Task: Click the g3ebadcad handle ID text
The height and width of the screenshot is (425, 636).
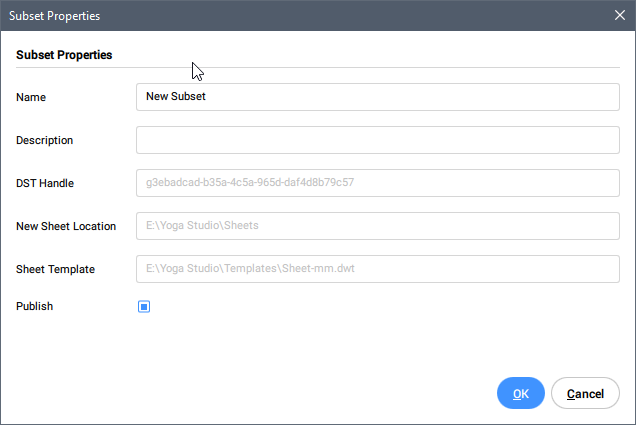Action: click(x=250, y=183)
